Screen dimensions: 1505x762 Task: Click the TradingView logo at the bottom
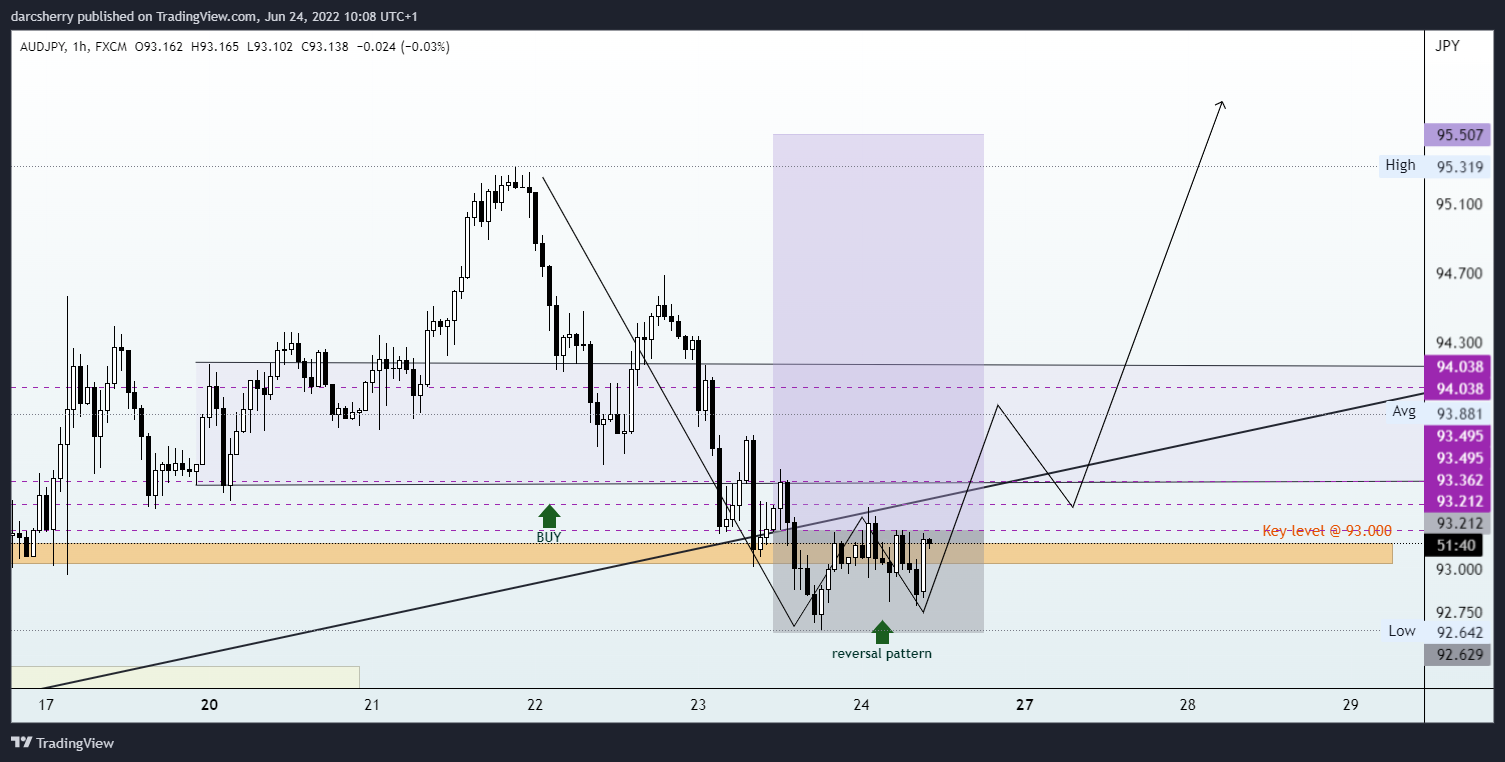point(62,743)
